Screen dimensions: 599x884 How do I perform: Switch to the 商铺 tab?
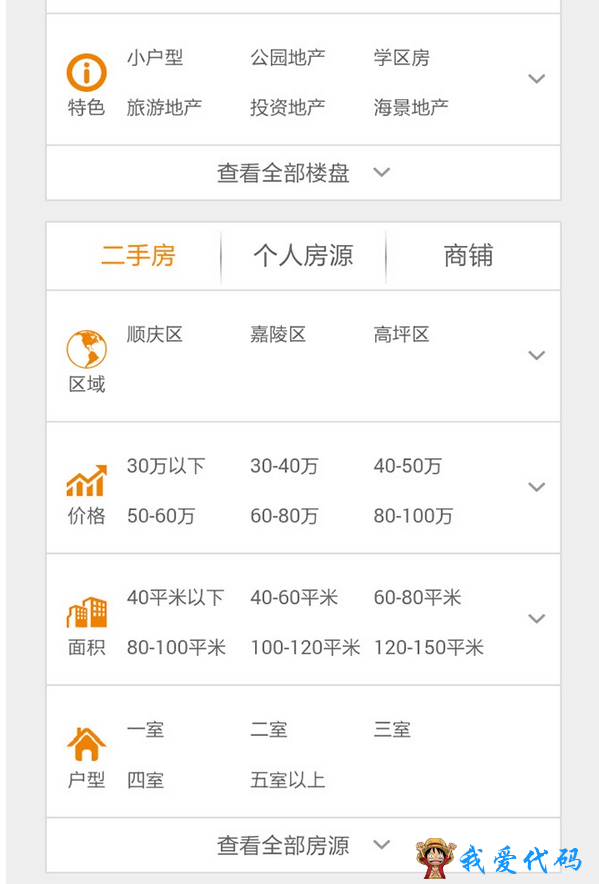[468, 256]
